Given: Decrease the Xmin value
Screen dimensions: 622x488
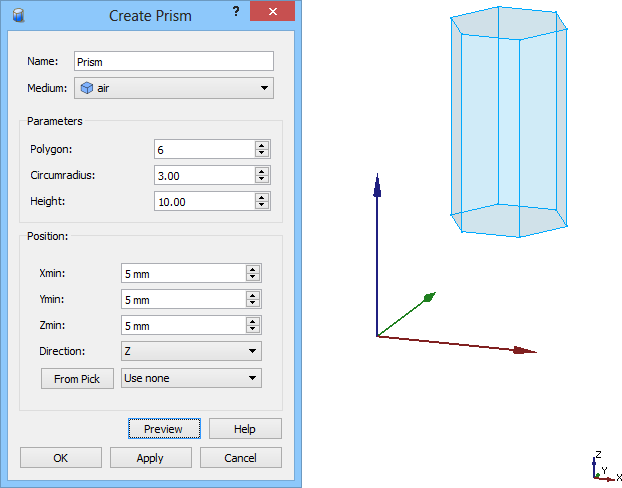Looking at the screenshot, I should point(253,277).
